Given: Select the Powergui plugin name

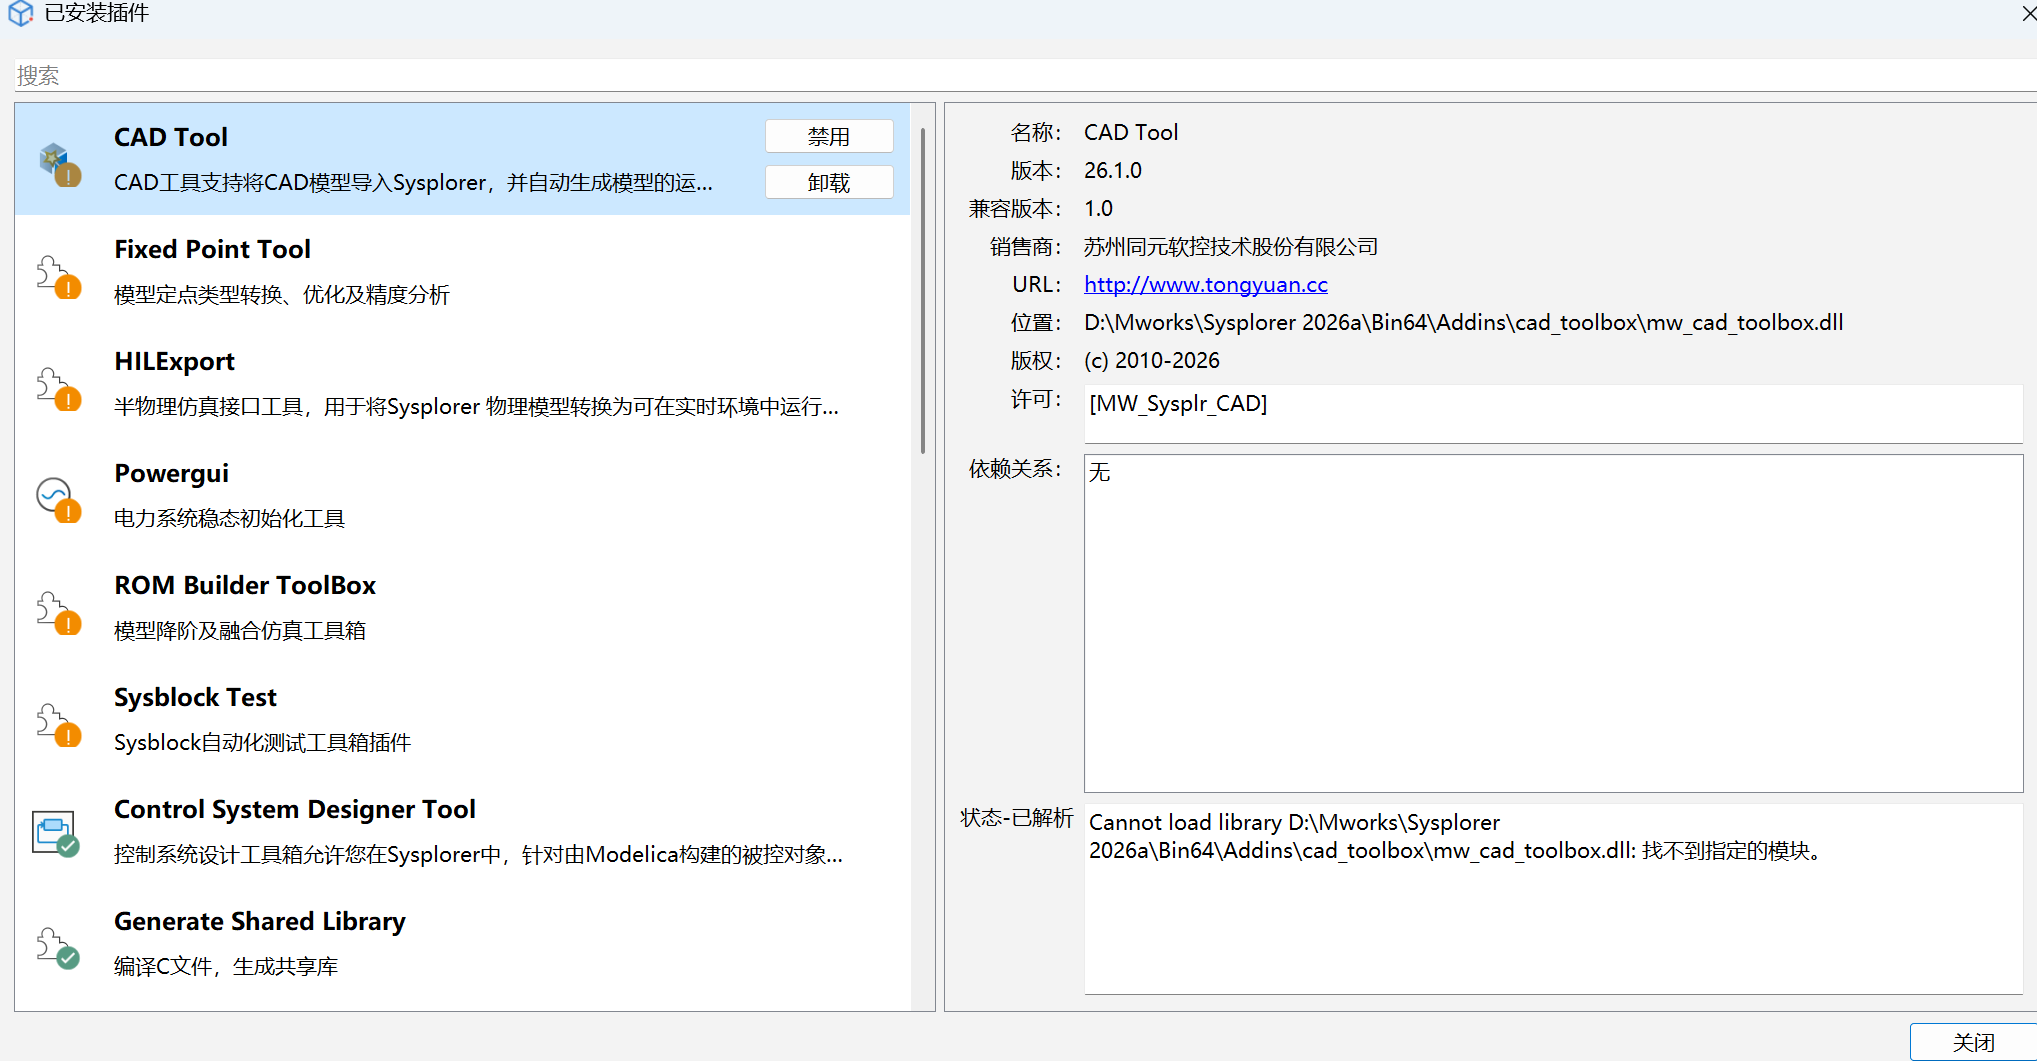Looking at the screenshot, I should [171, 473].
